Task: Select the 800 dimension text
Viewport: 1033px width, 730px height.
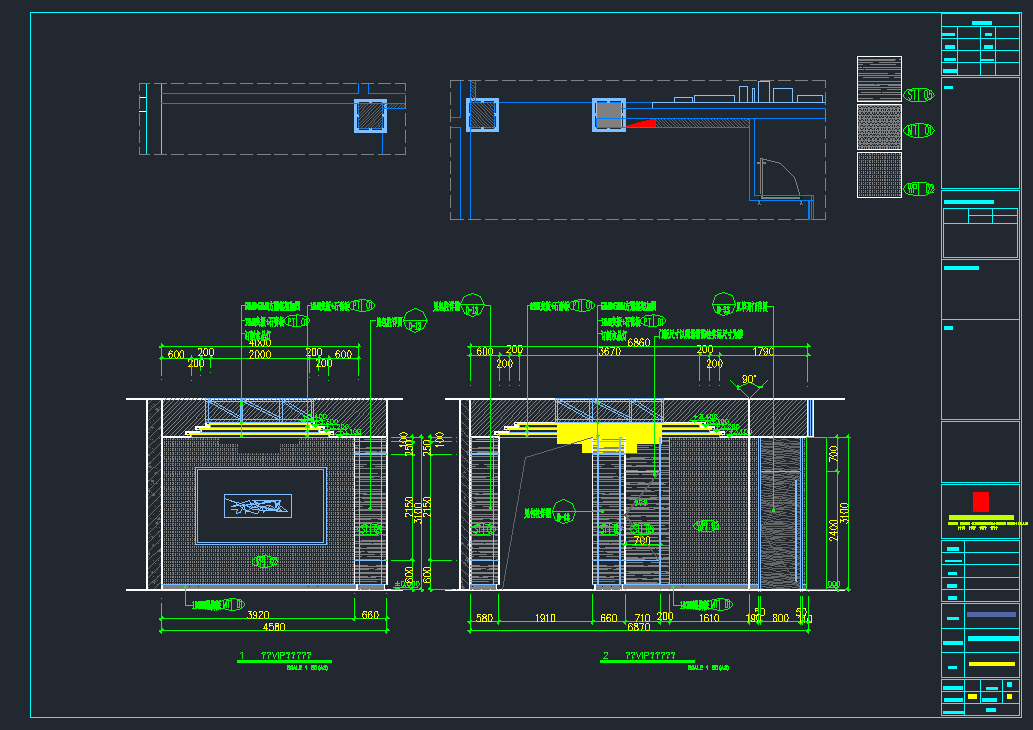Action: click(x=780, y=618)
